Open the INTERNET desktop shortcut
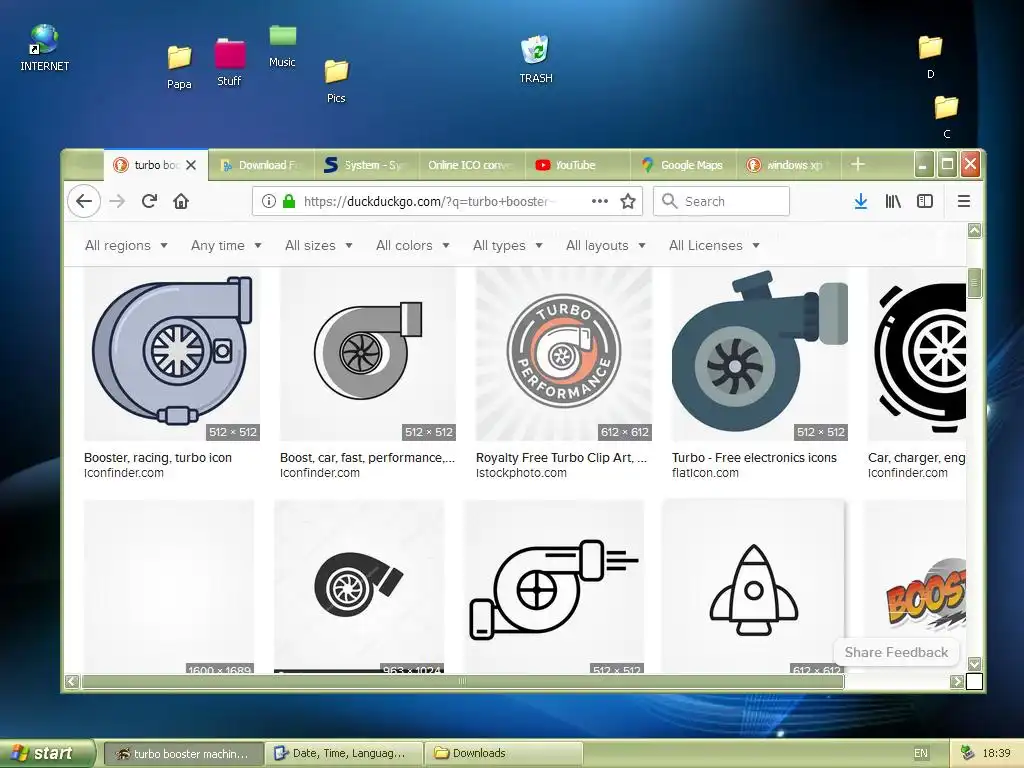 point(44,48)
